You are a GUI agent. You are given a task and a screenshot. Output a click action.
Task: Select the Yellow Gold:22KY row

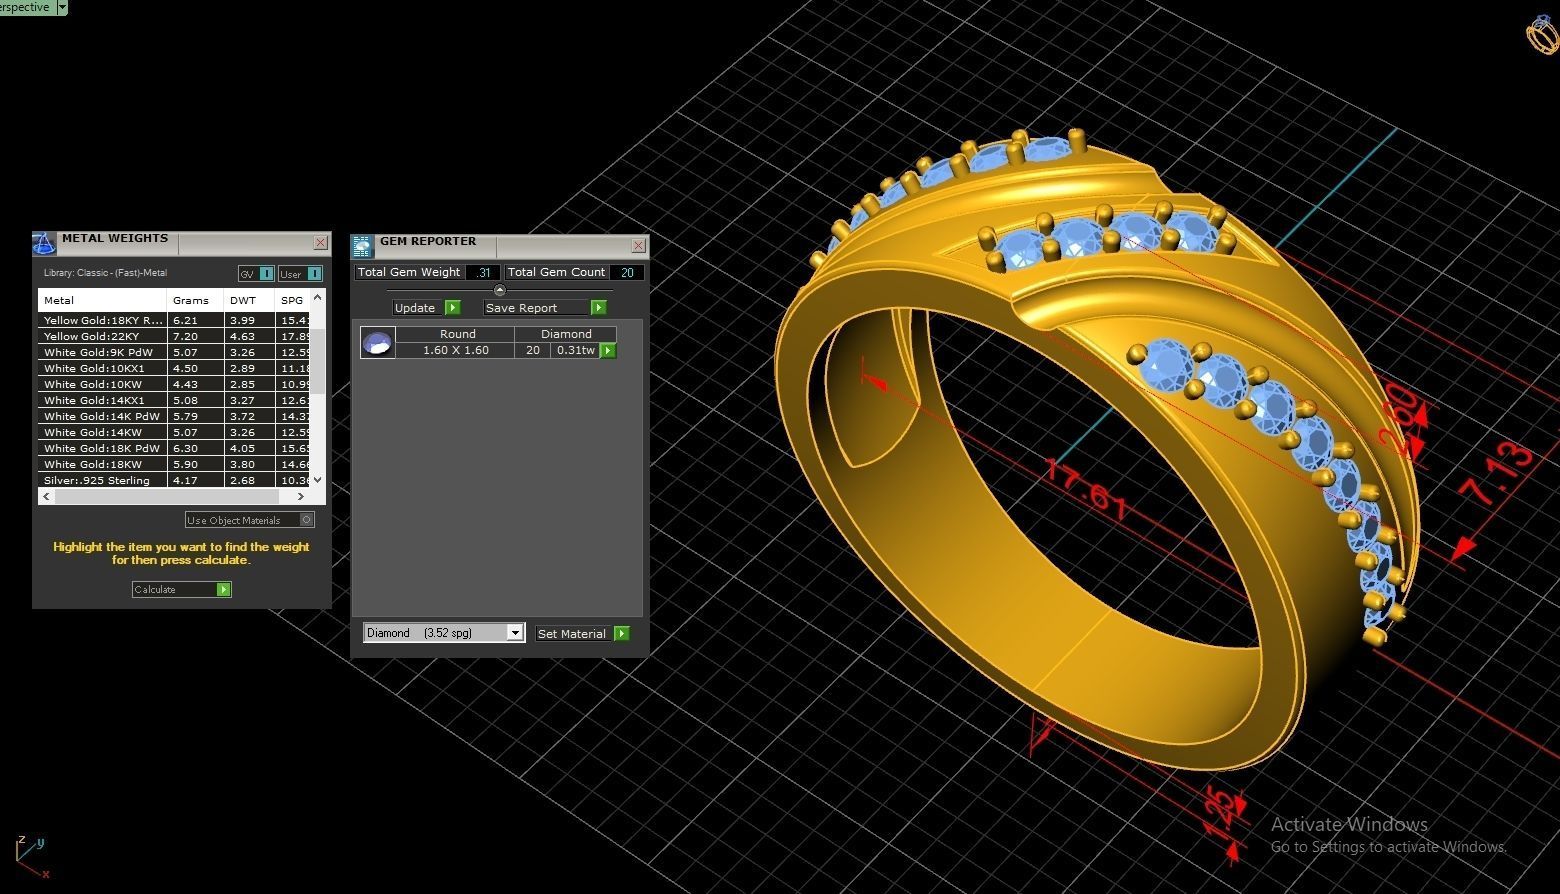tap(174, 336)
